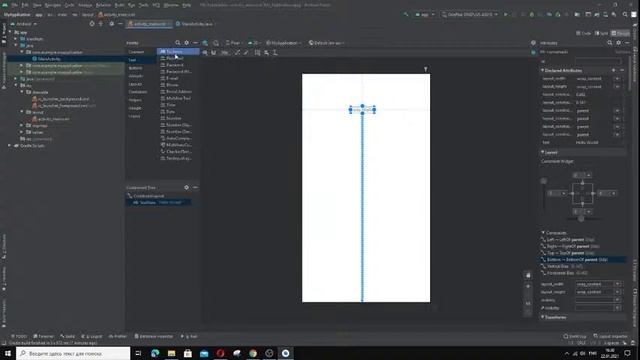Open the default margins 0dp control
Viewport: 640px width, 360px height.
click(224, 53)
